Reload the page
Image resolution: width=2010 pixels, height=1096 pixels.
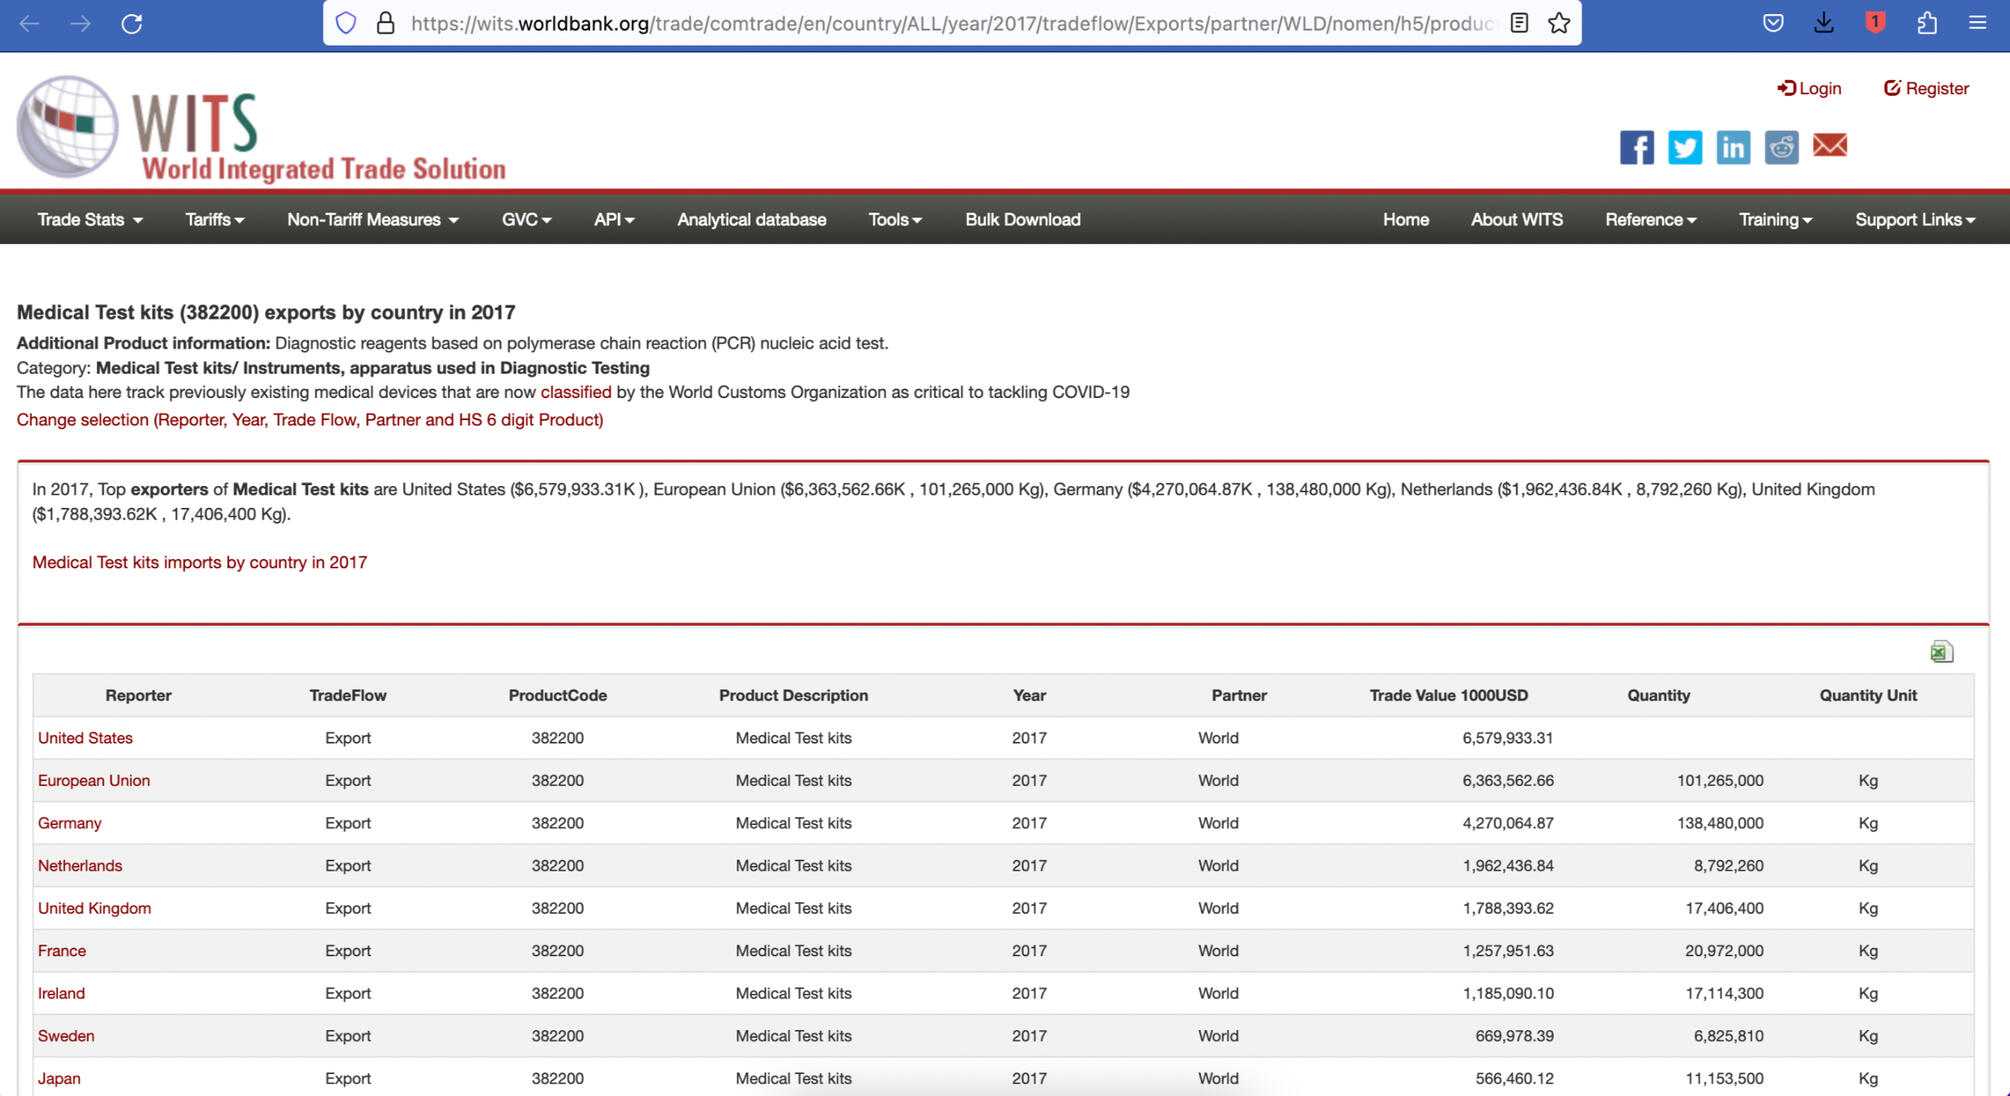coord(131,23)
